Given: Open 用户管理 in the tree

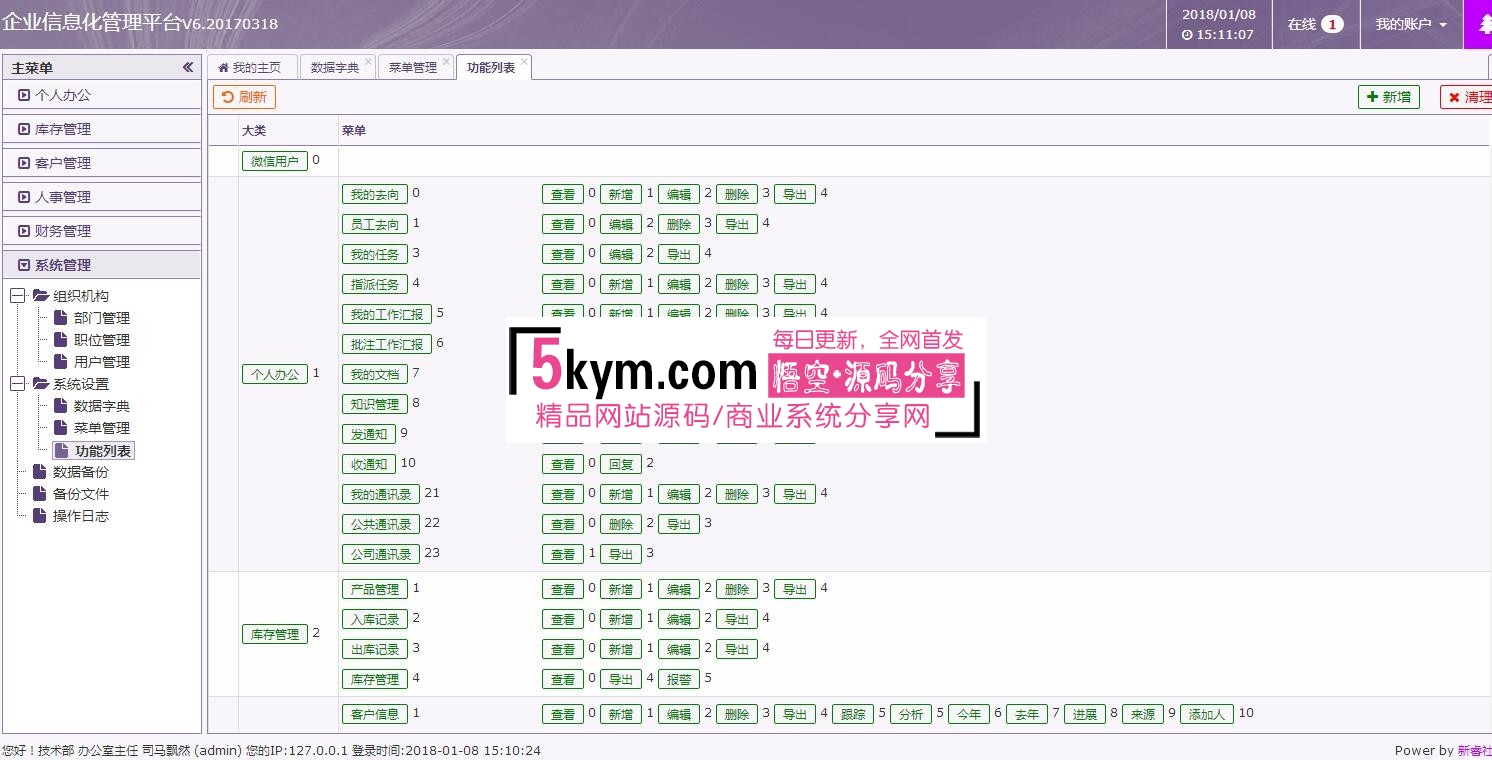Looking at the screenshot, I should (102, 362).
